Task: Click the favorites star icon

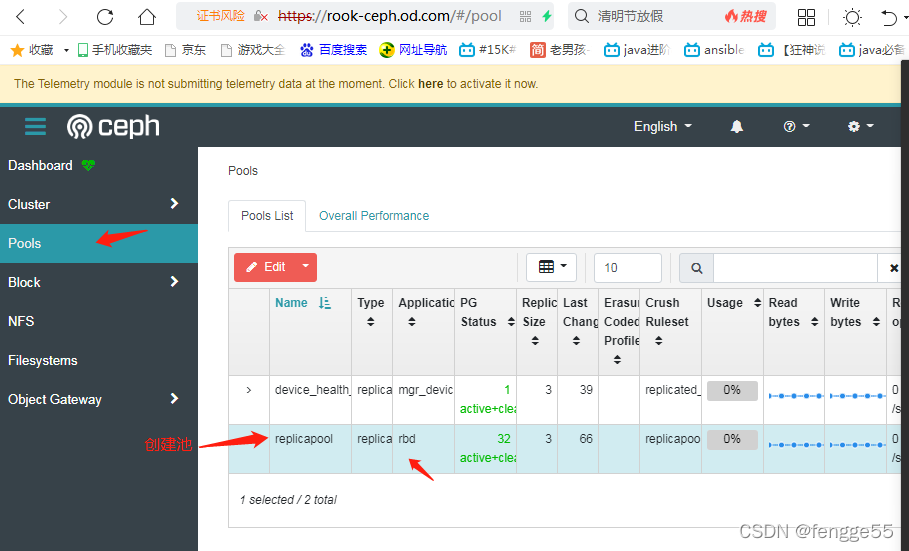Action: pyautogui.click(x=17, y=50)
